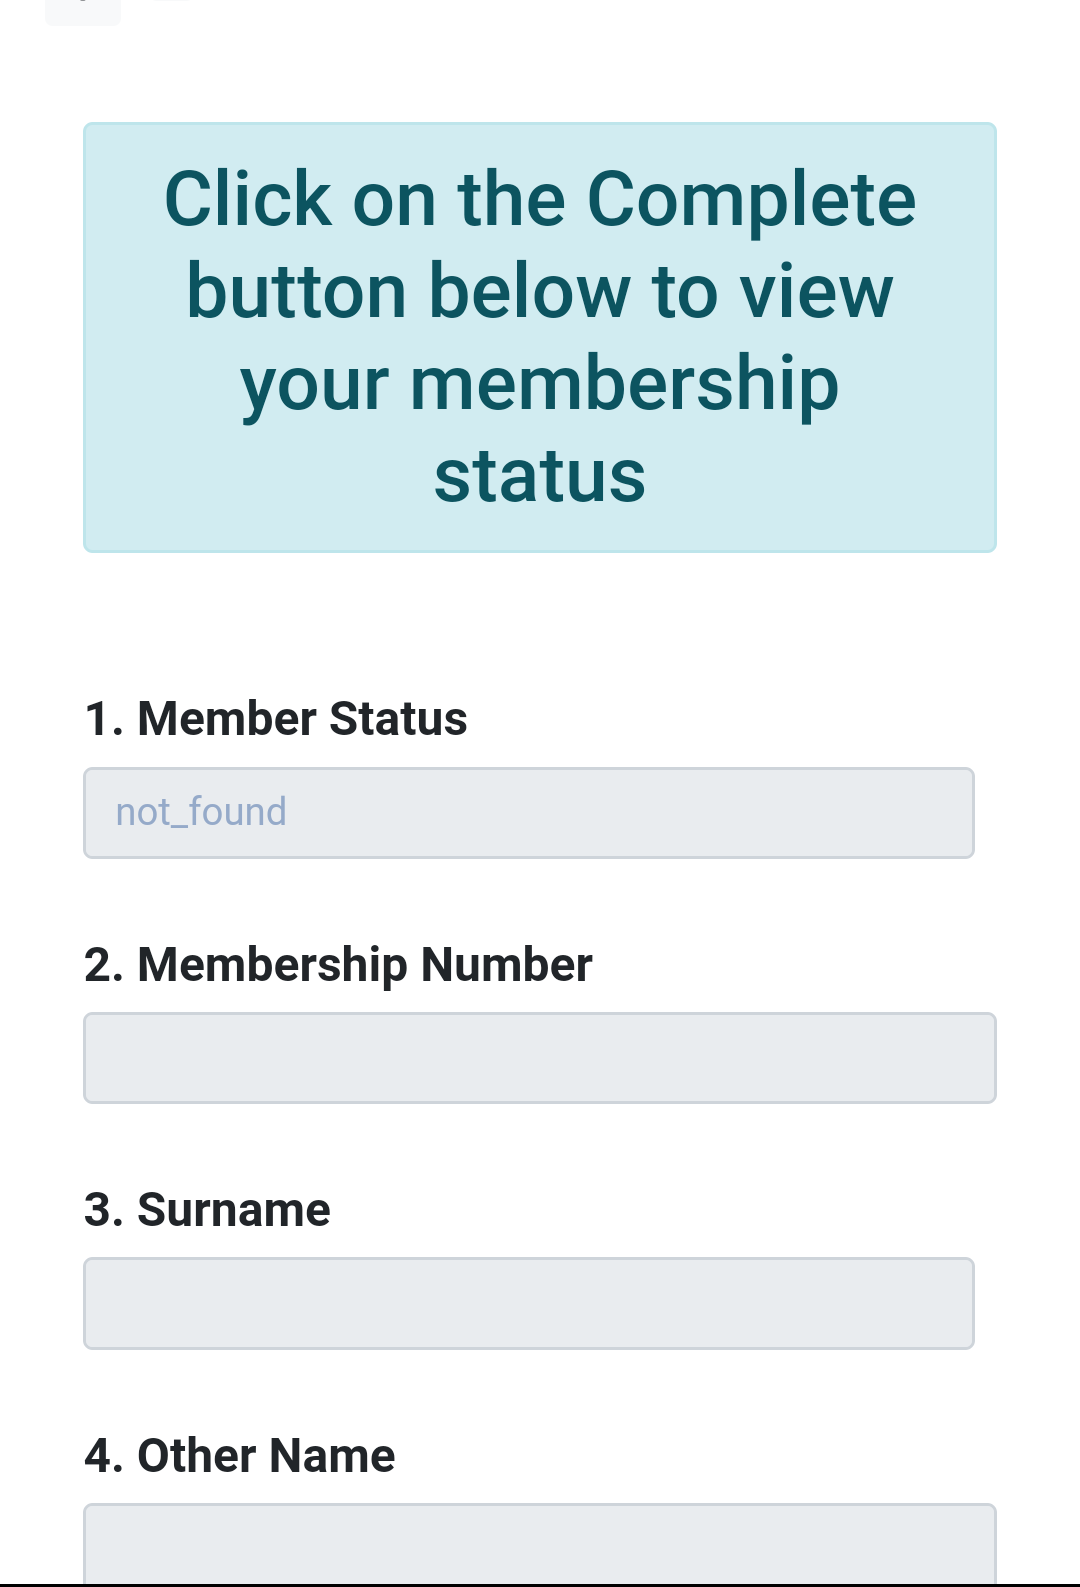Click the '1. Member Status' label
The height and width of the screenshot is (1587, 1080).
click(x=276, y=718)
